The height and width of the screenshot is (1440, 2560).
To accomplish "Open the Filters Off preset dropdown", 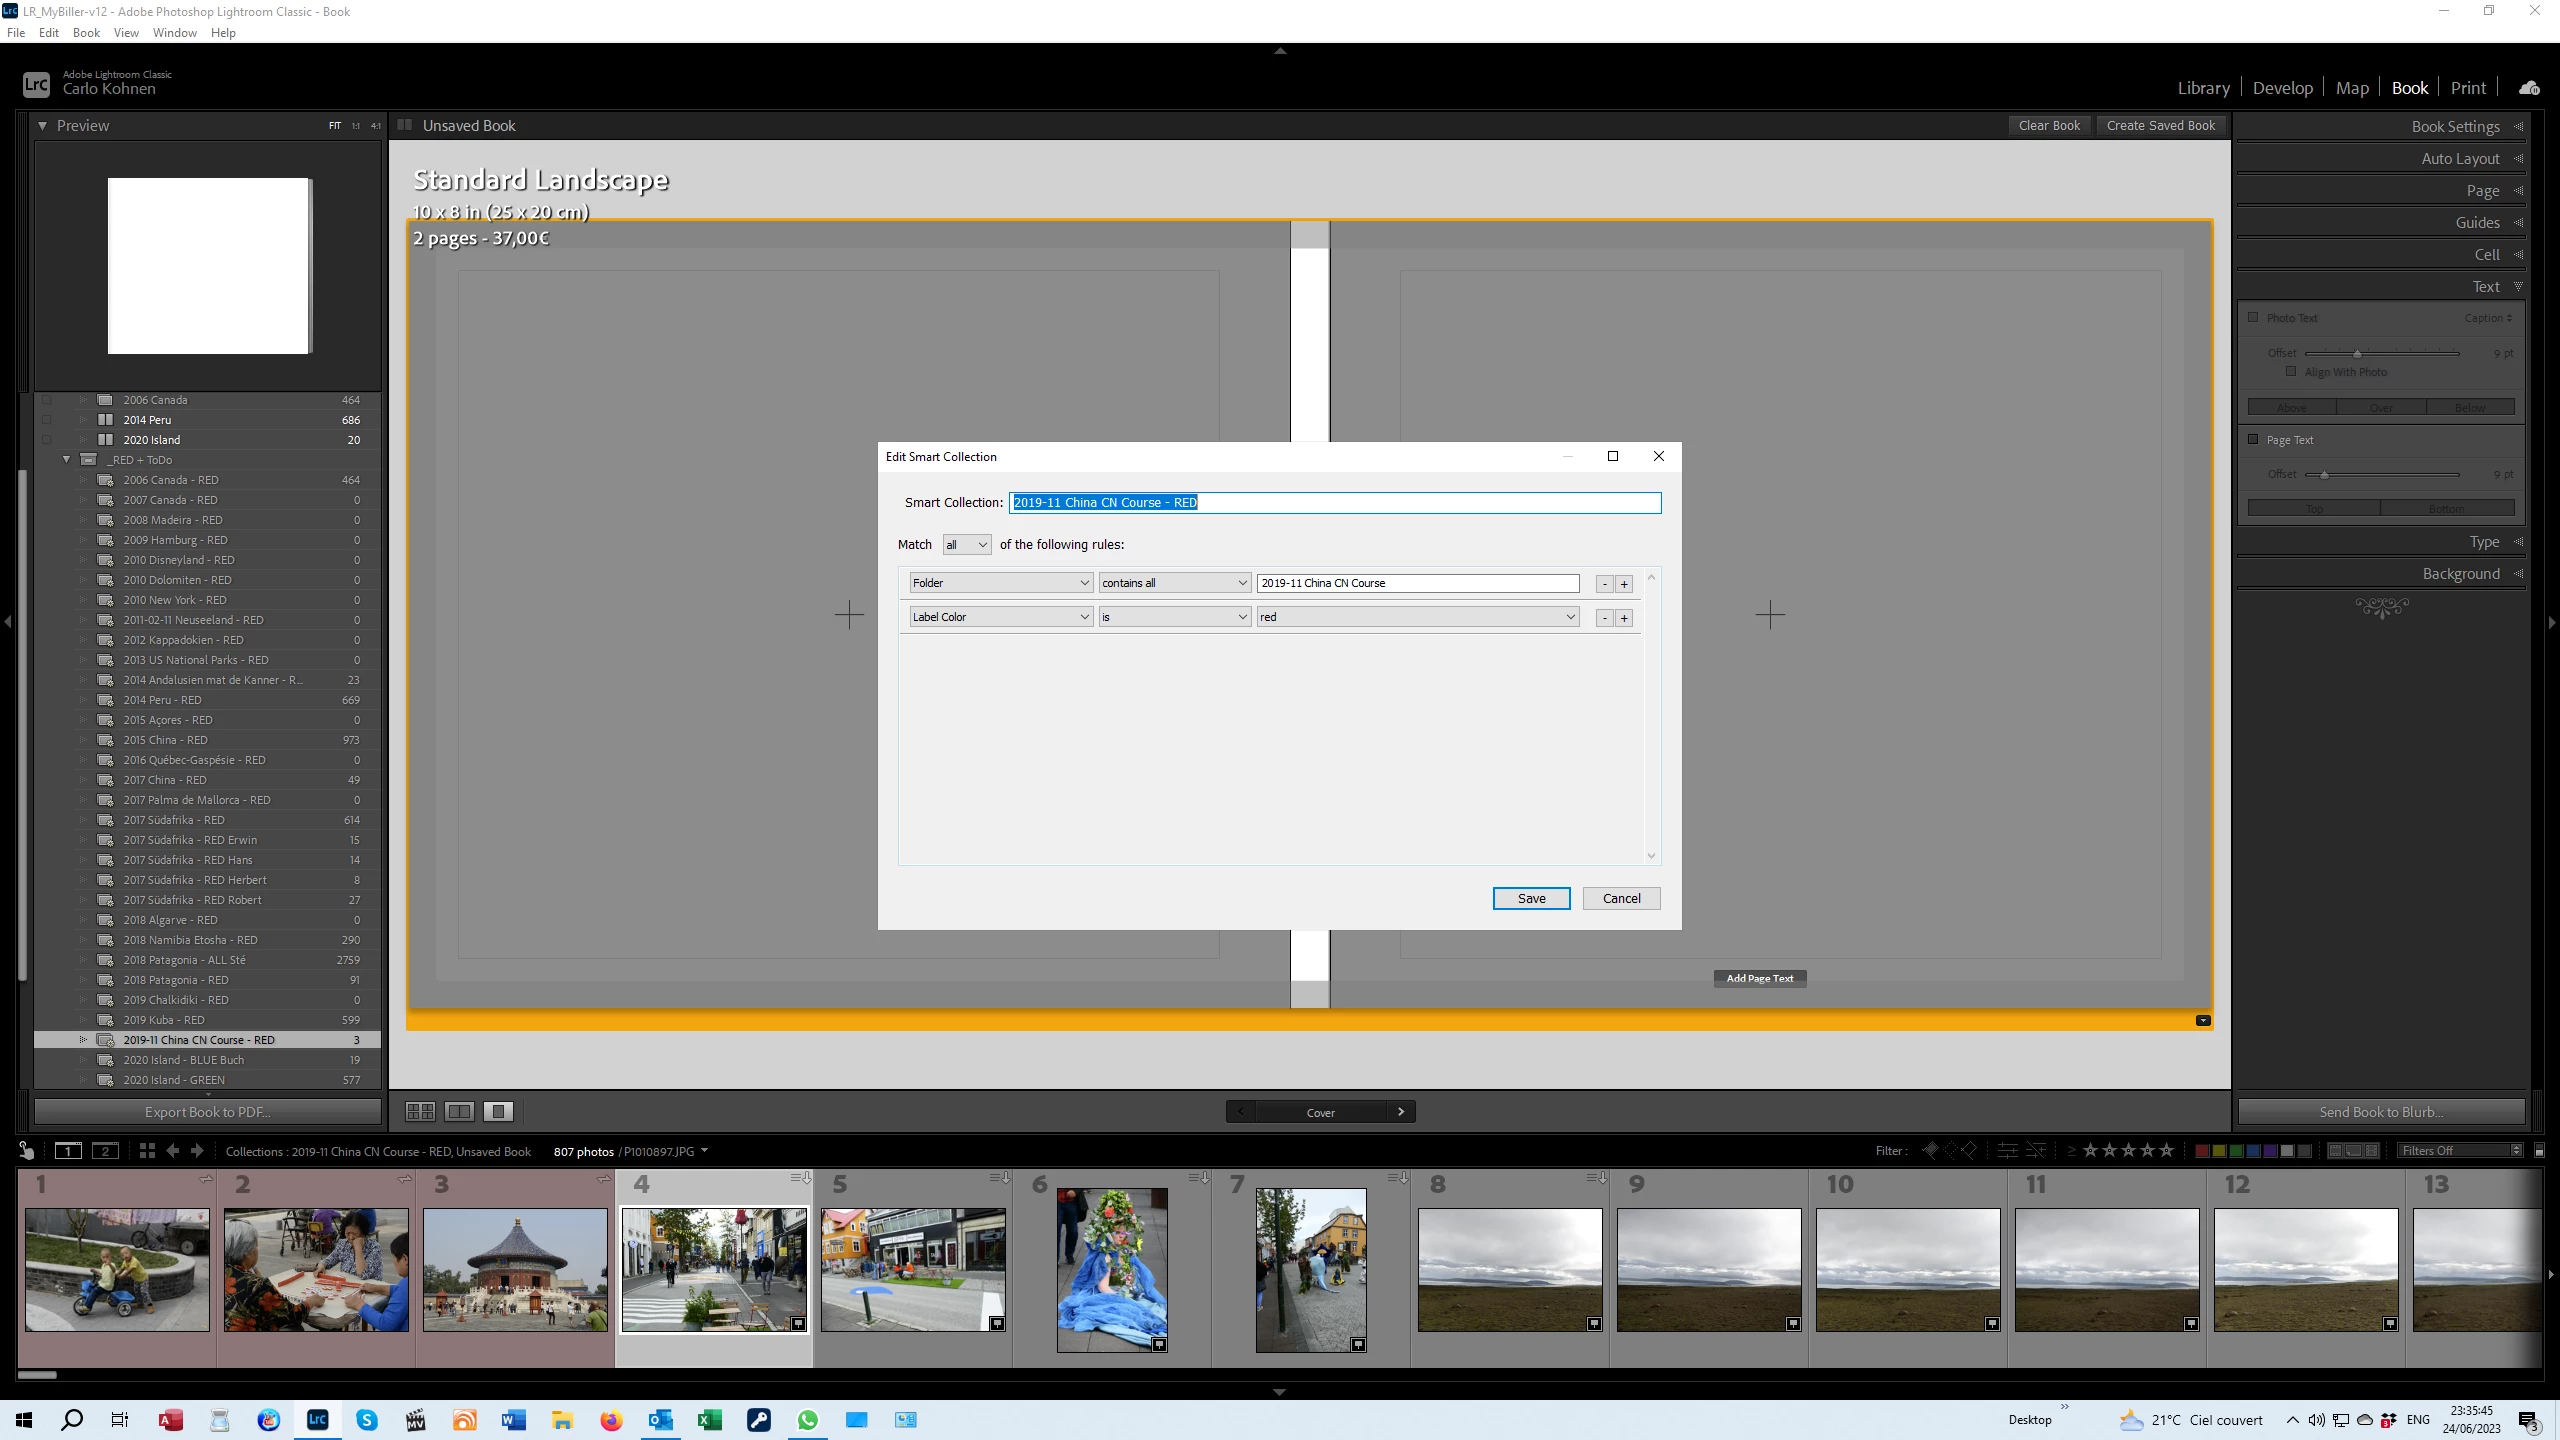I will (x=2459, y=1151).
